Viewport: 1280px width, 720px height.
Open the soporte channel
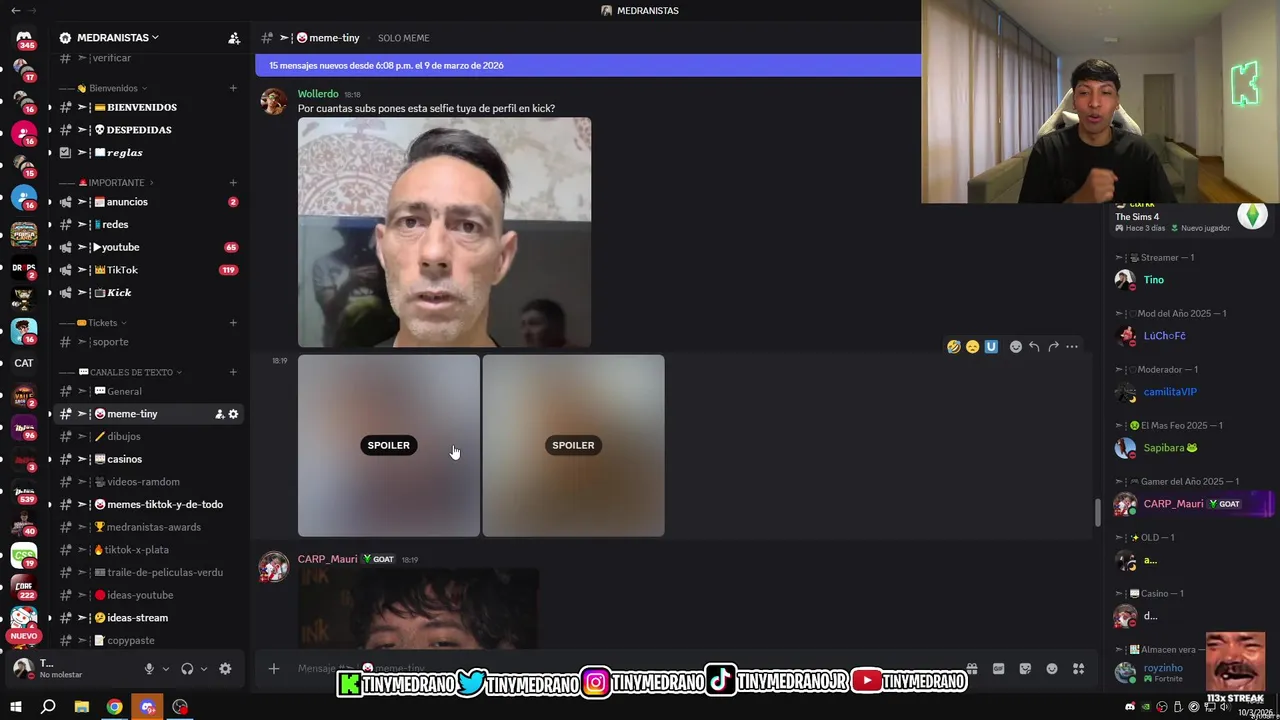coord(148,342)
